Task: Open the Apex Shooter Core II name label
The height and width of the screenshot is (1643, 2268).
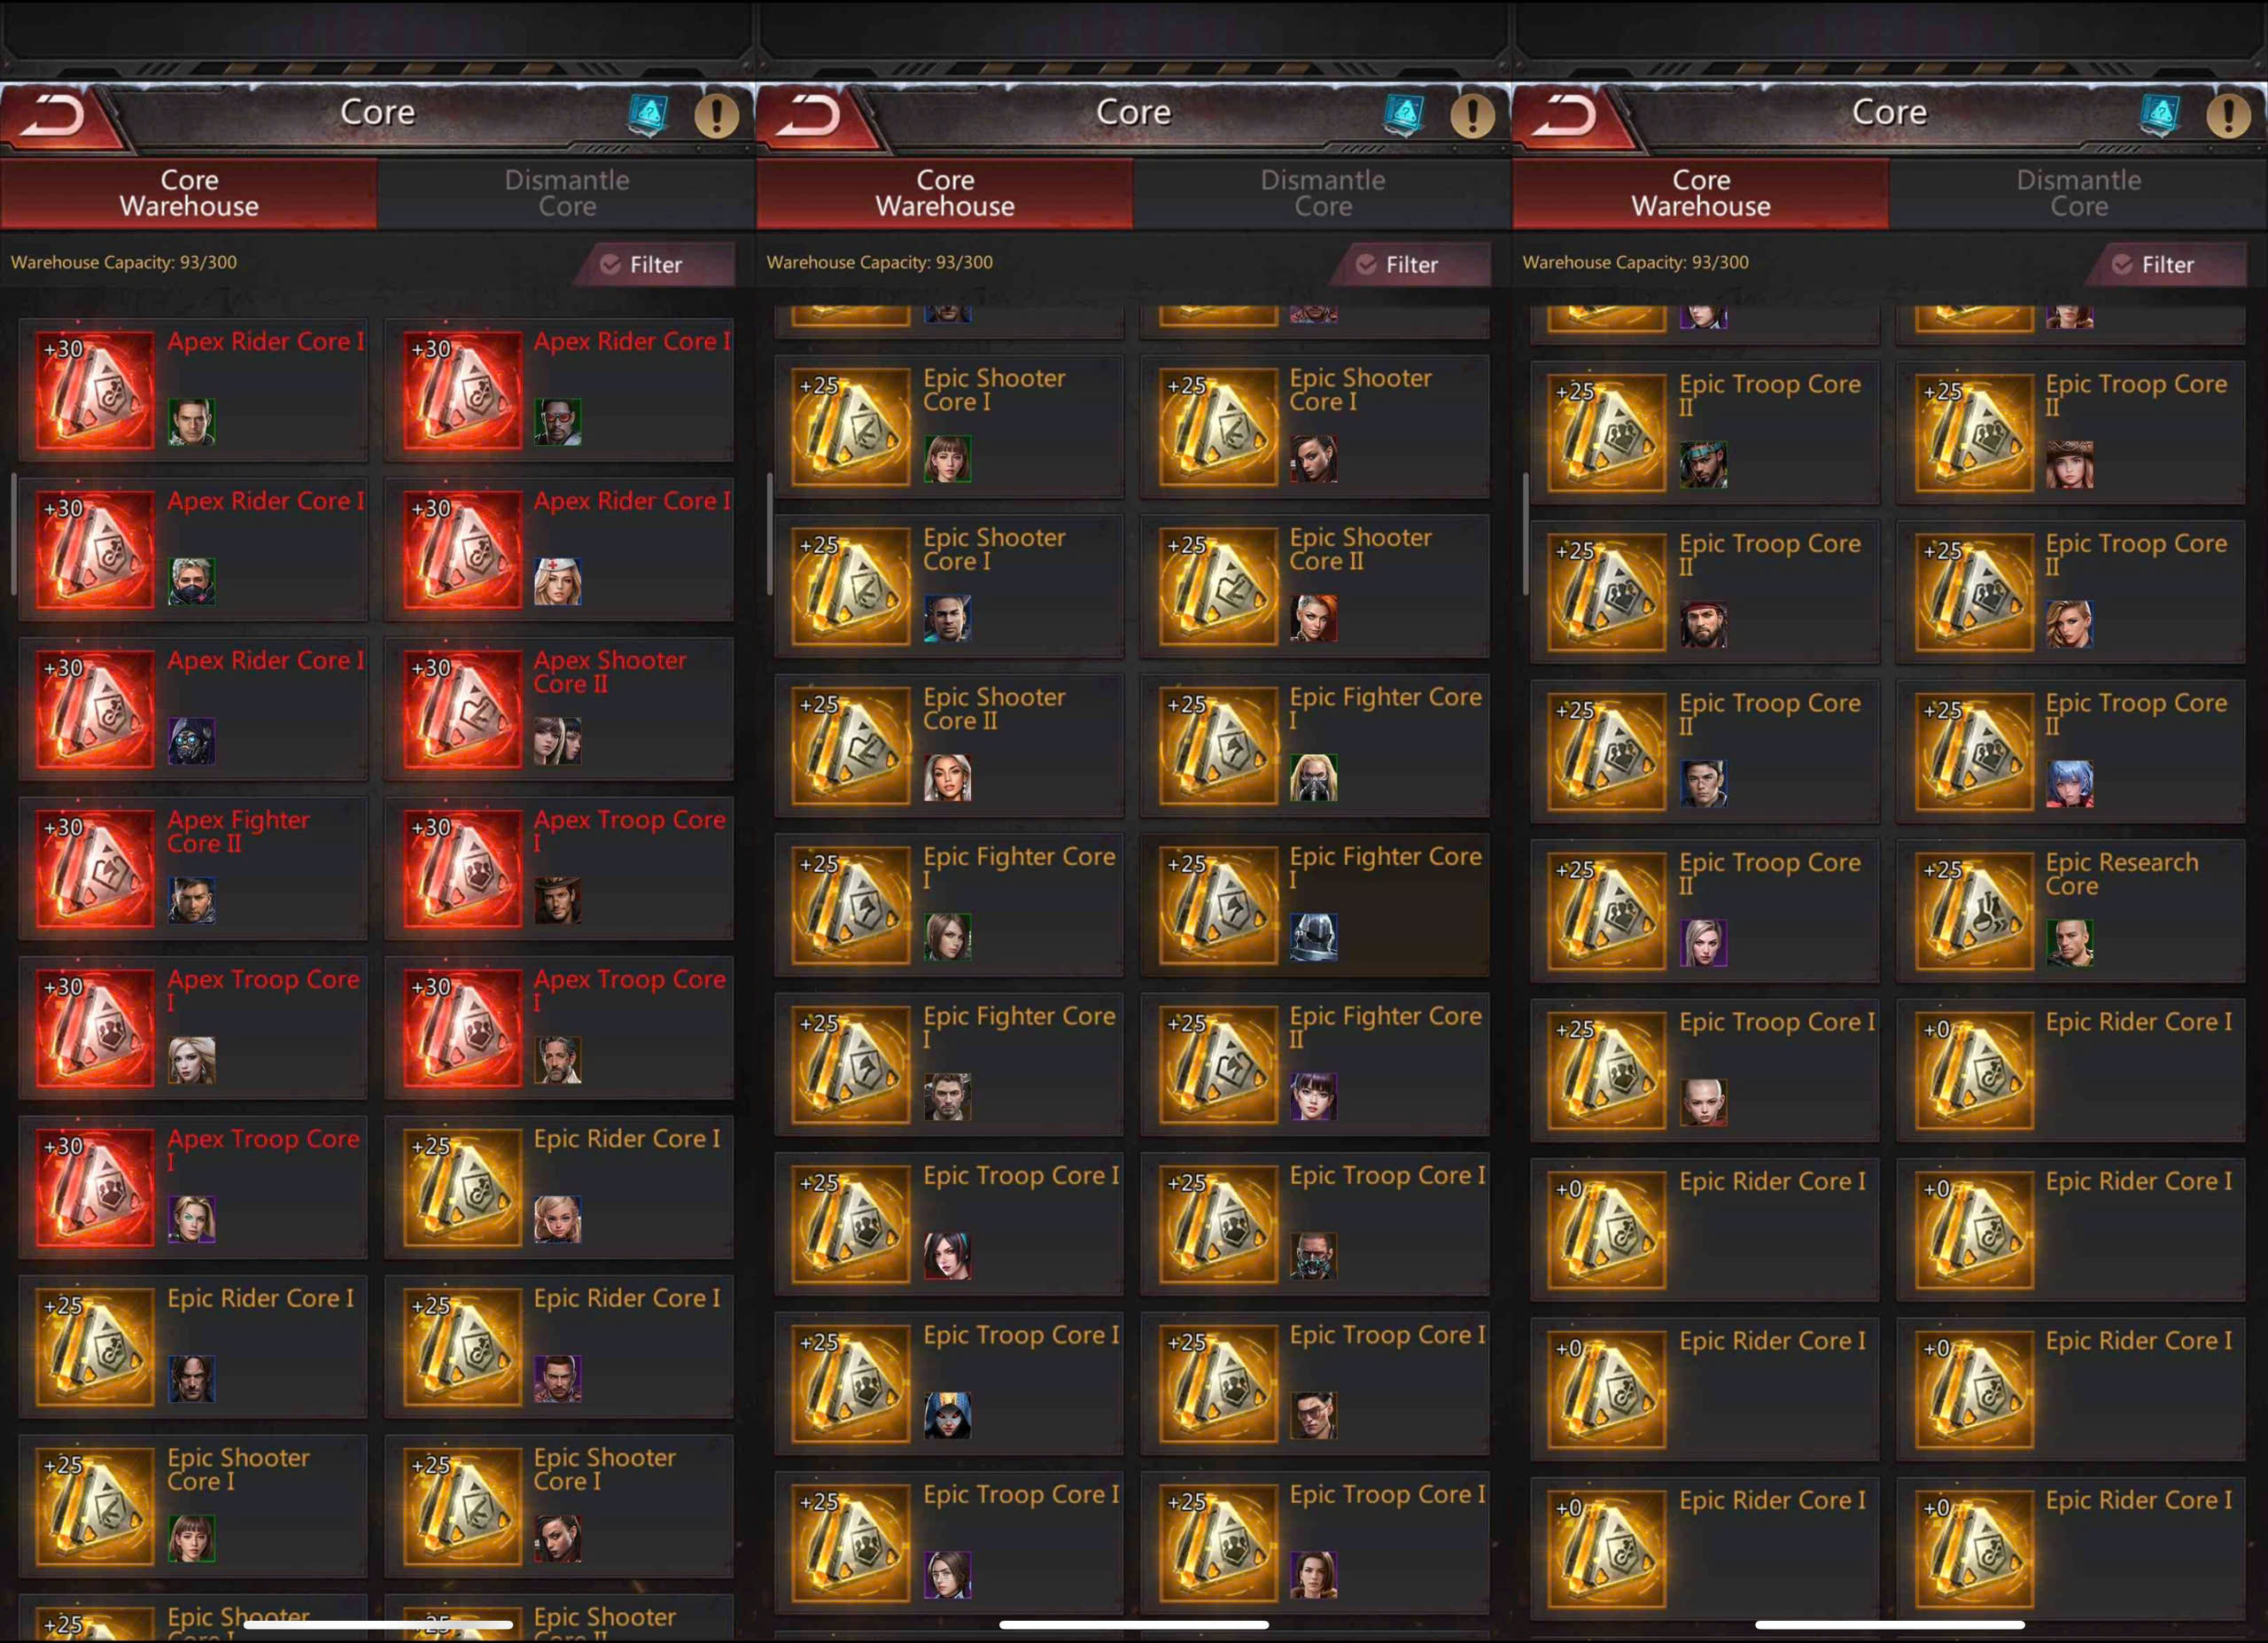Action: click(610, 672)
